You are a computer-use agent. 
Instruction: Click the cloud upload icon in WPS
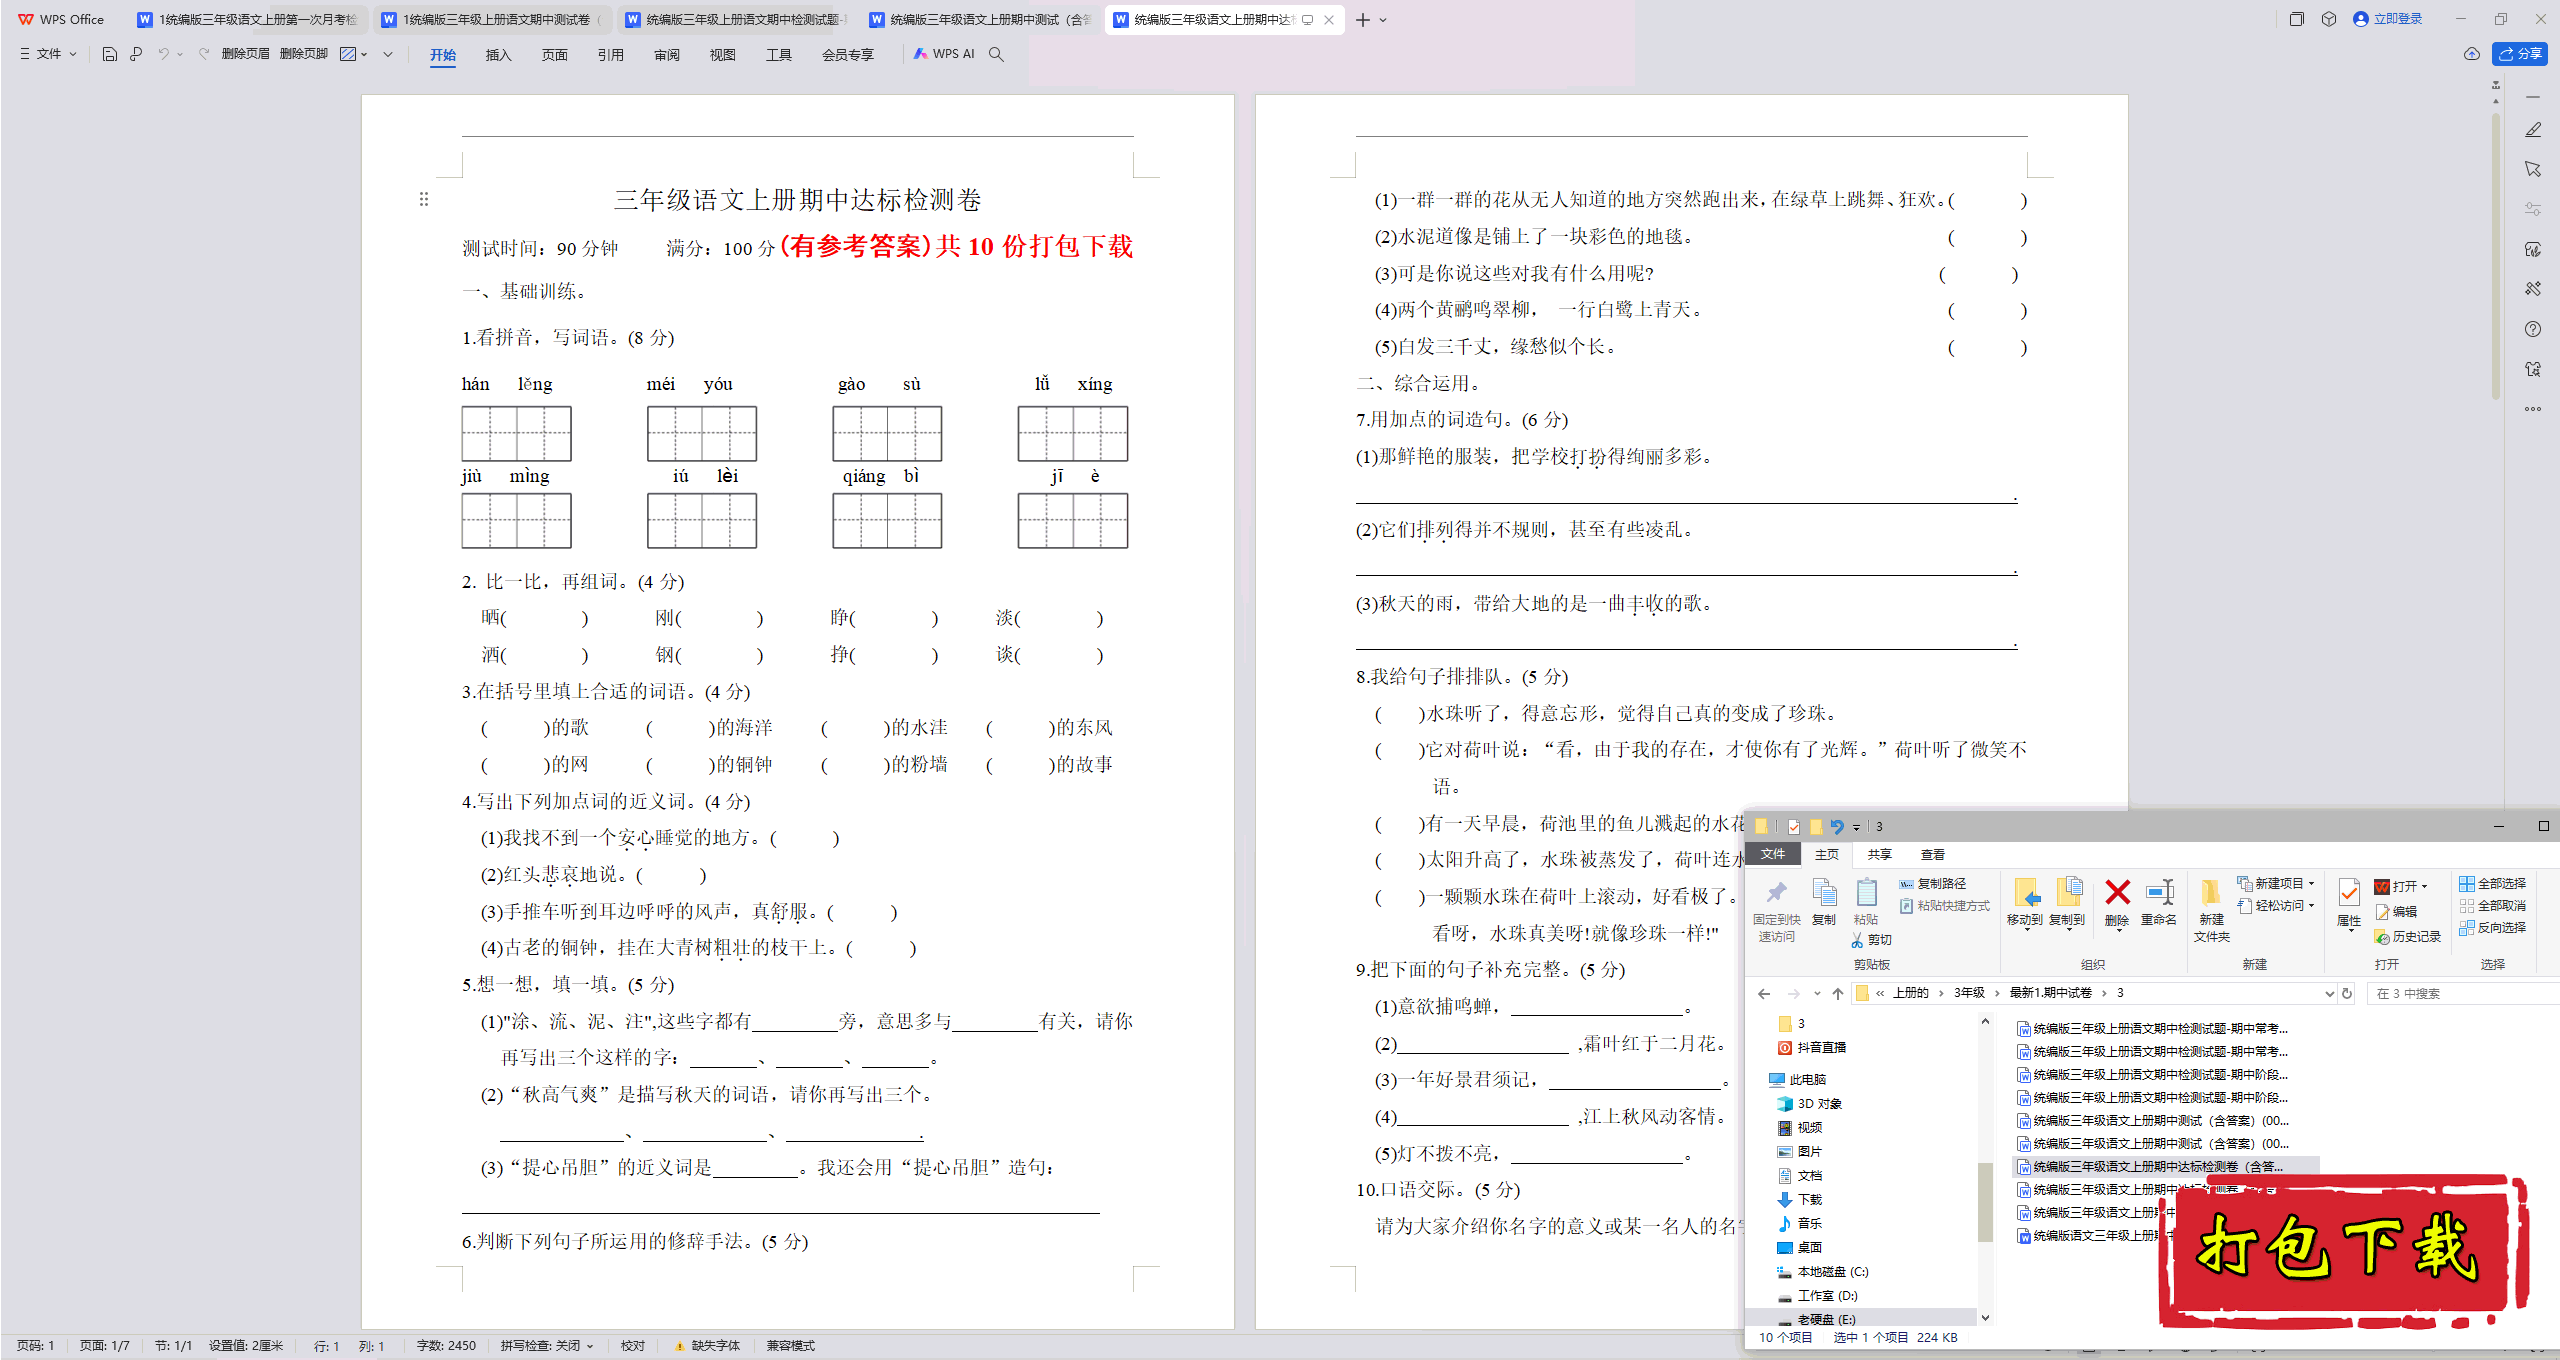[x=2471, y=54]
